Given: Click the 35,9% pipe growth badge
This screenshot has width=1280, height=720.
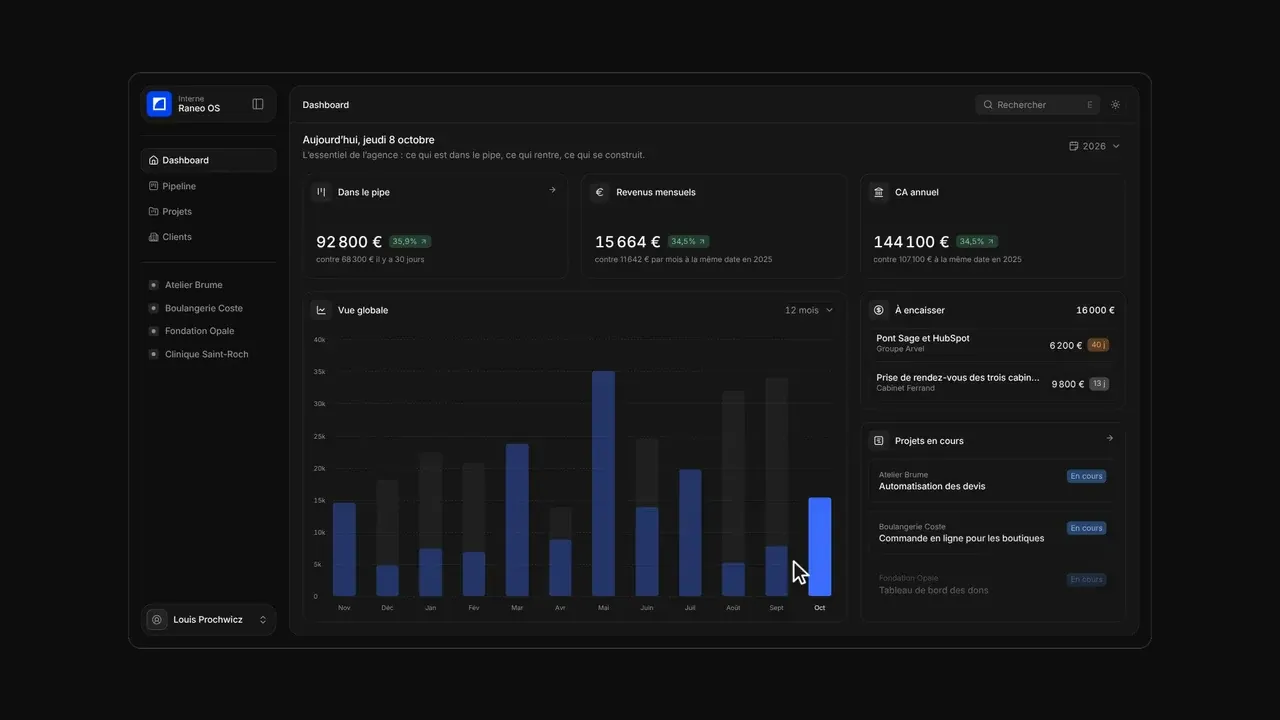Looking at the screenshot, I should [x=410, y=242].
